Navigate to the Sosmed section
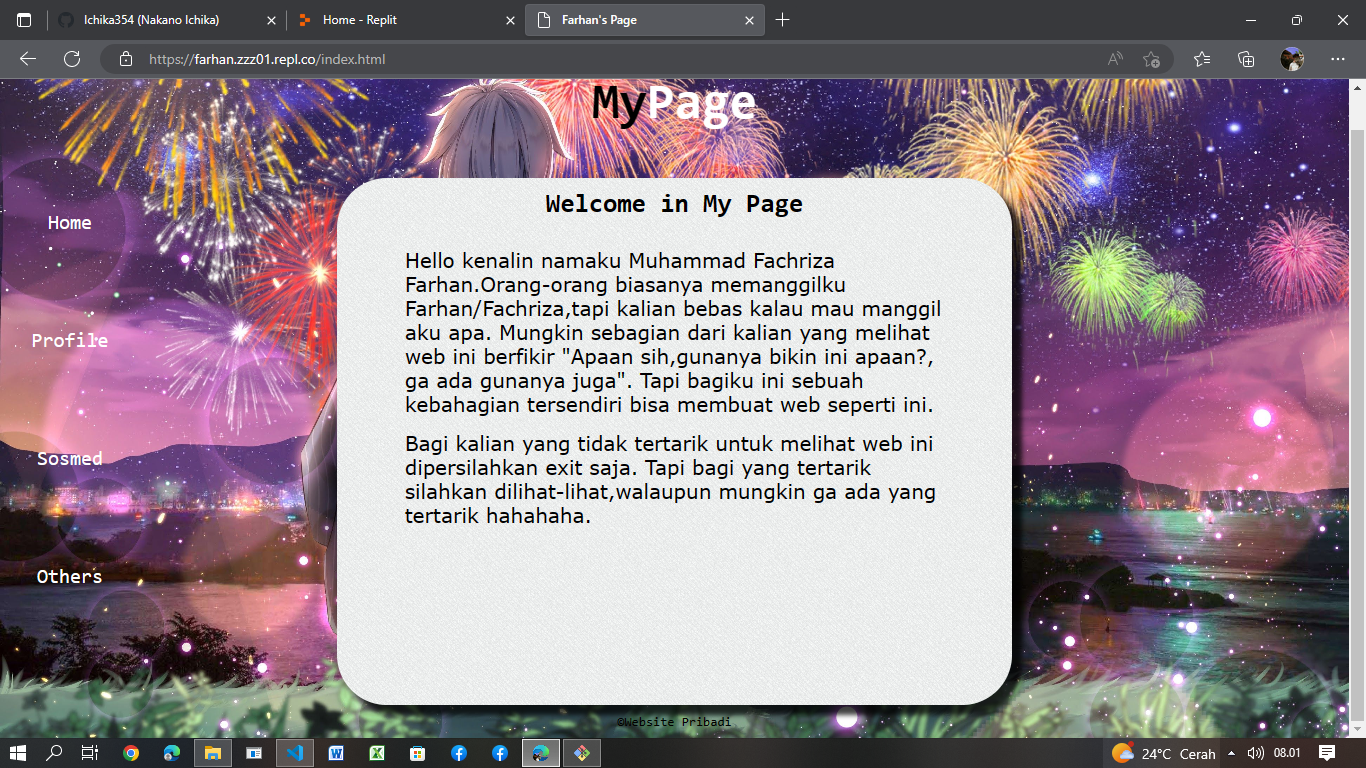This screenshot has height=768, width=1366. [x=68, y=458]
